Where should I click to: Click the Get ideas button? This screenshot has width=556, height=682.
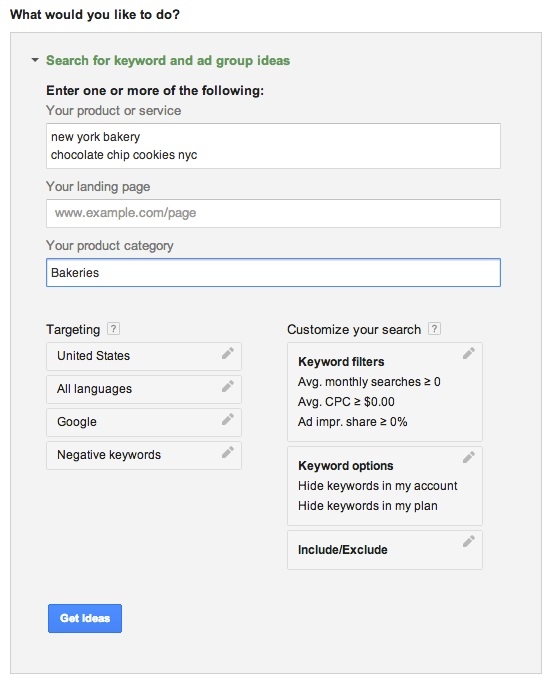tap(85, 618)
